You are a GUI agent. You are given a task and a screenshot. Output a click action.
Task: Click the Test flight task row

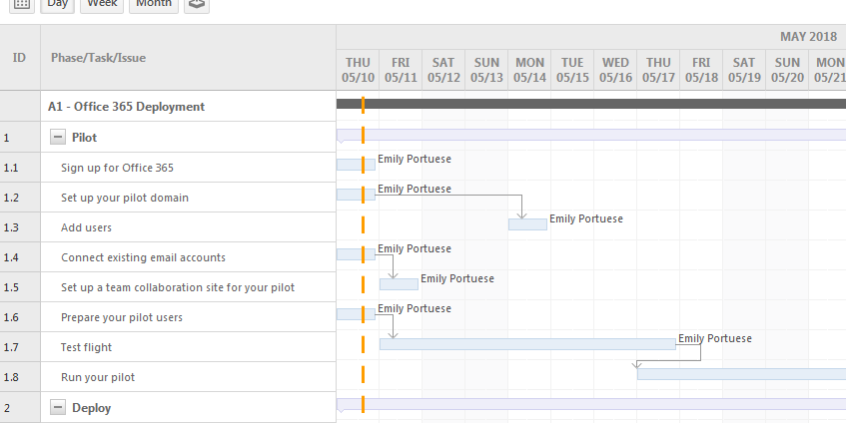point(86,347)
